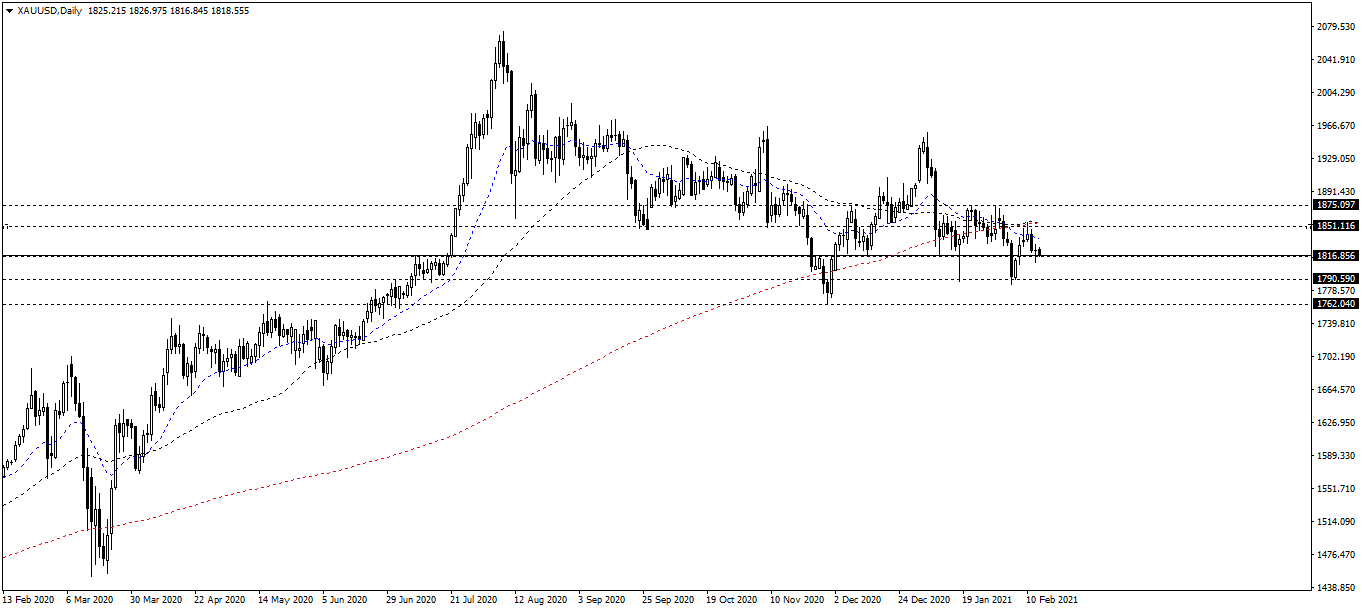
Task: Click the 1702.190 price axis value
Action: (1337, 357)
